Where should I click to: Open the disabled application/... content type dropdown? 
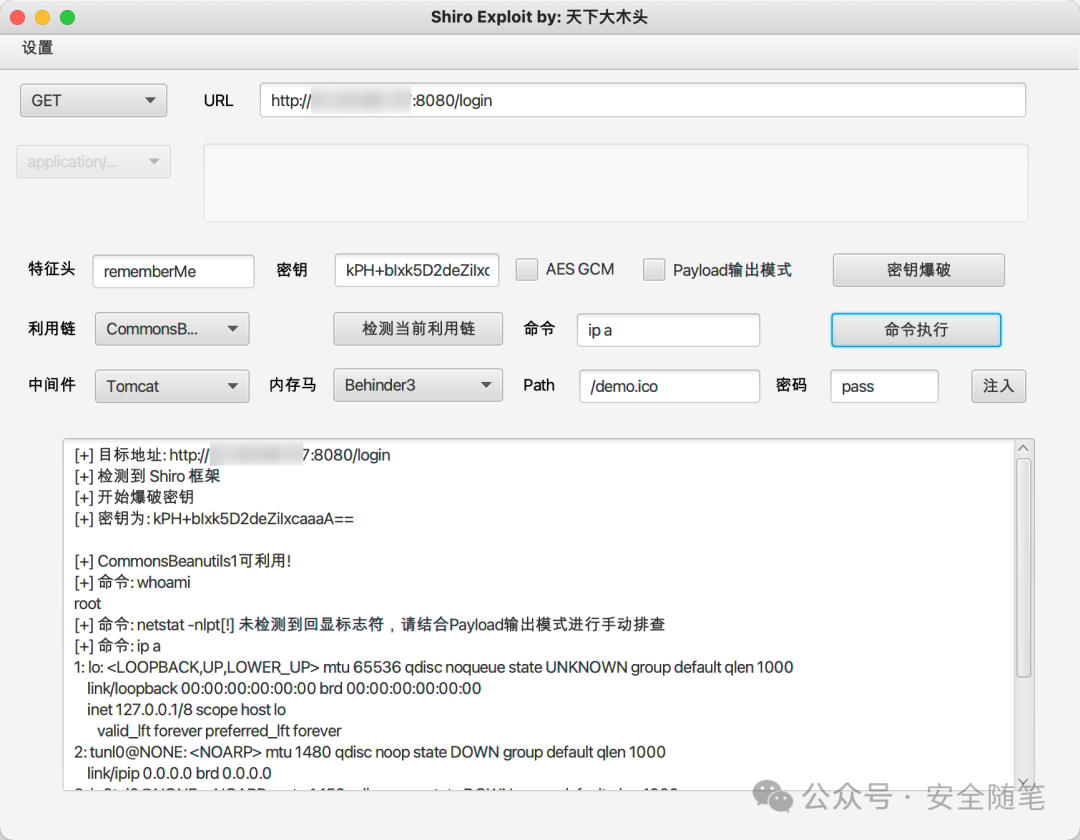click(93, 162)
